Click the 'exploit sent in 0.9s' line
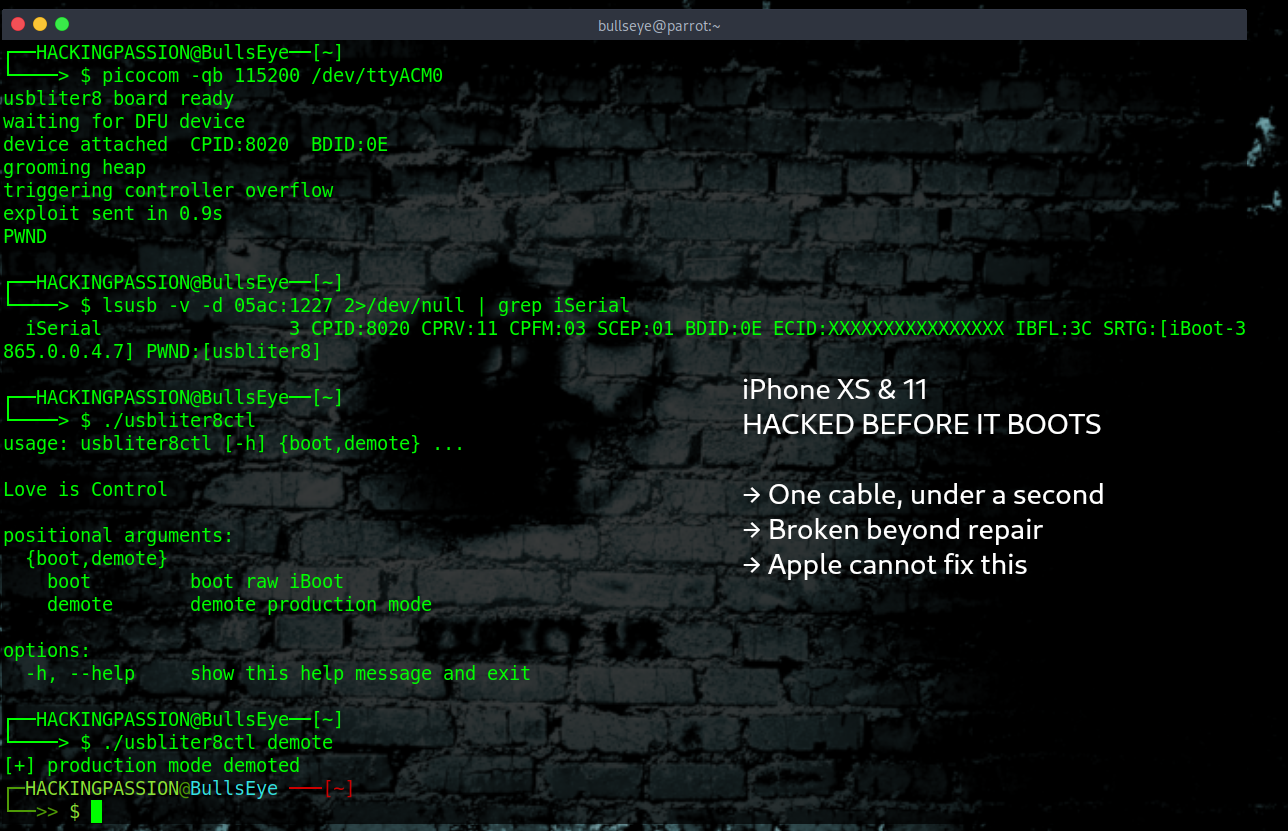This screenshot has width=1288, height=831. tap(113, 214)
